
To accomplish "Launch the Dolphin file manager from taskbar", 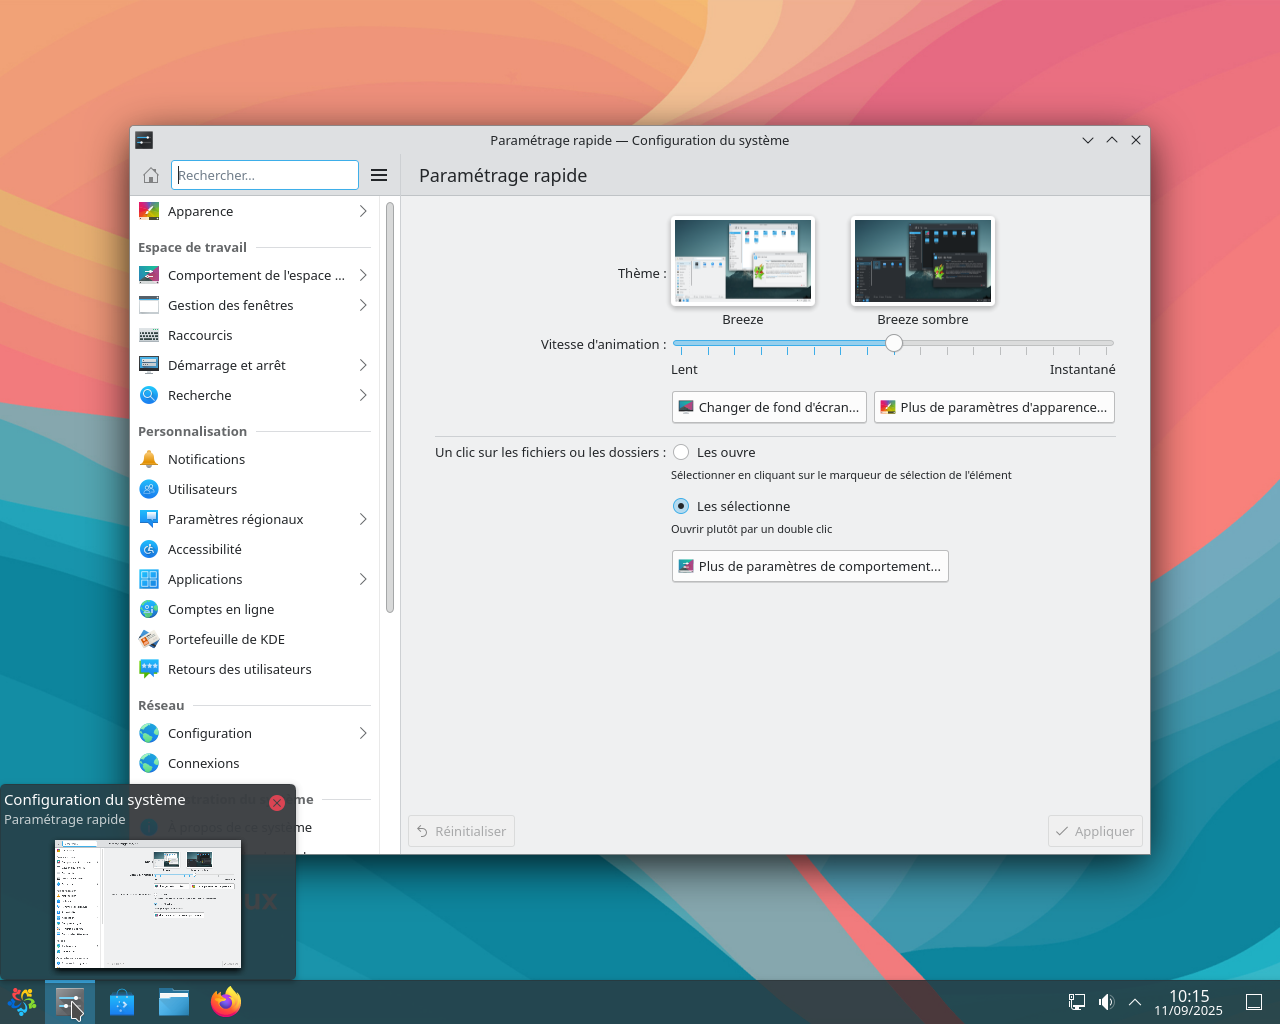I will click(x=174, y=1001).
